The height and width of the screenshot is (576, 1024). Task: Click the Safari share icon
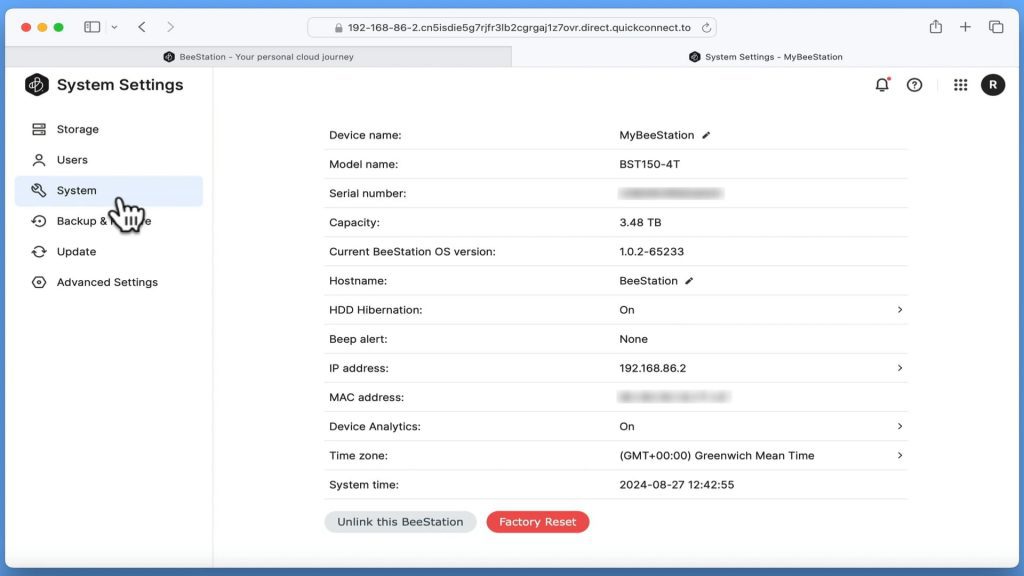(x=936, y=27)
